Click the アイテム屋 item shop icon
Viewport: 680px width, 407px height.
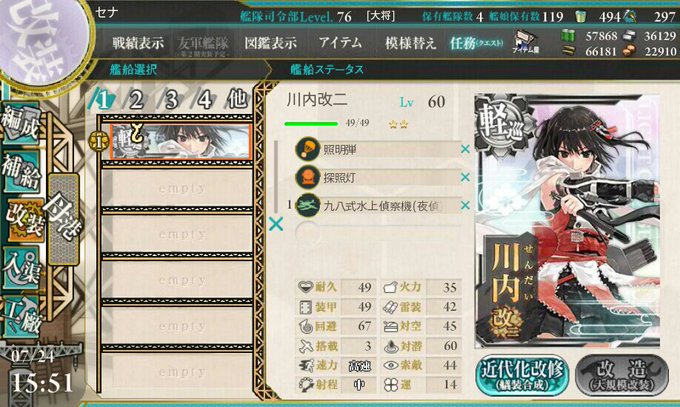point(526,42)
